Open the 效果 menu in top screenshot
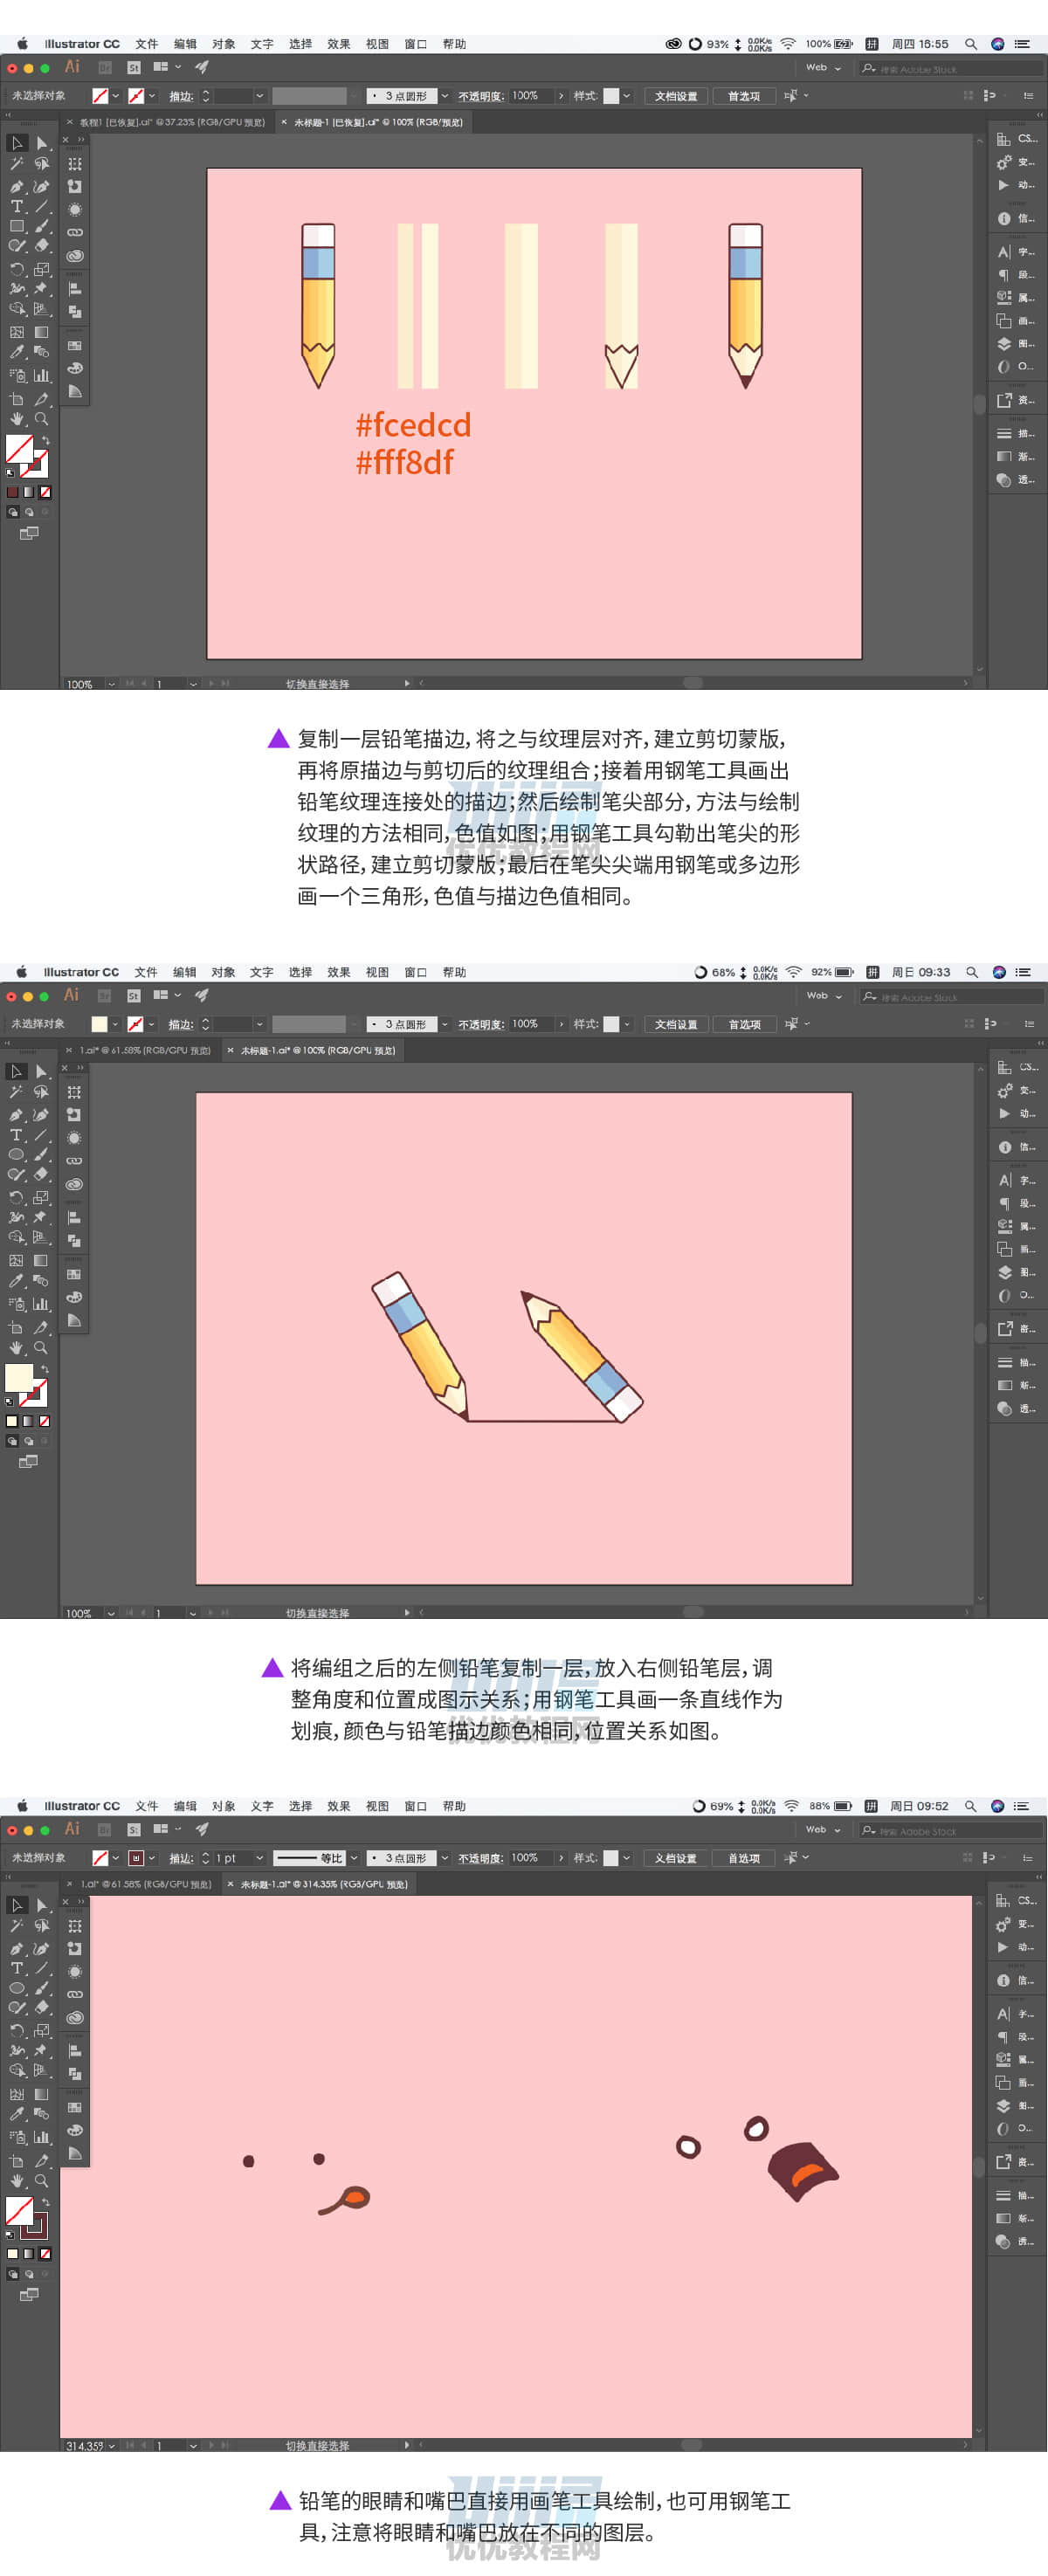The image size is (1048, 2576). click(x=339, y=44)
